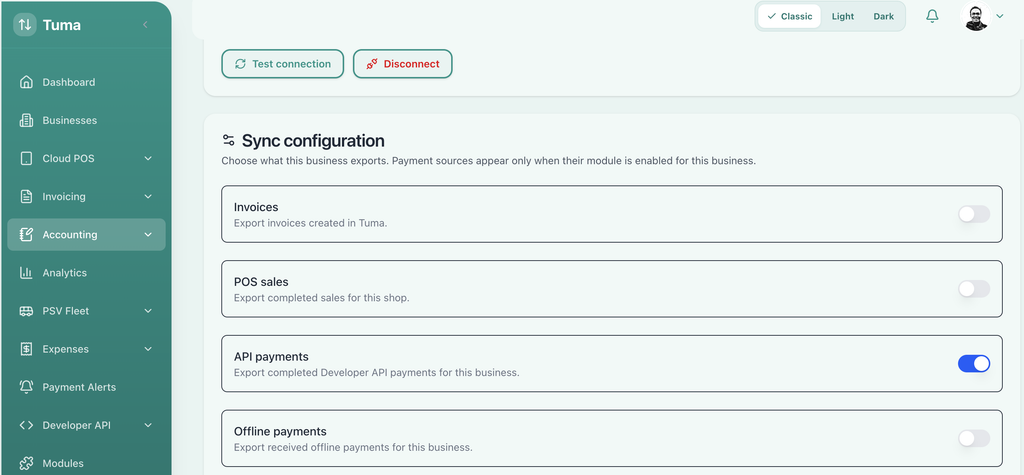Click the Developer API code icon

[26, 425]
